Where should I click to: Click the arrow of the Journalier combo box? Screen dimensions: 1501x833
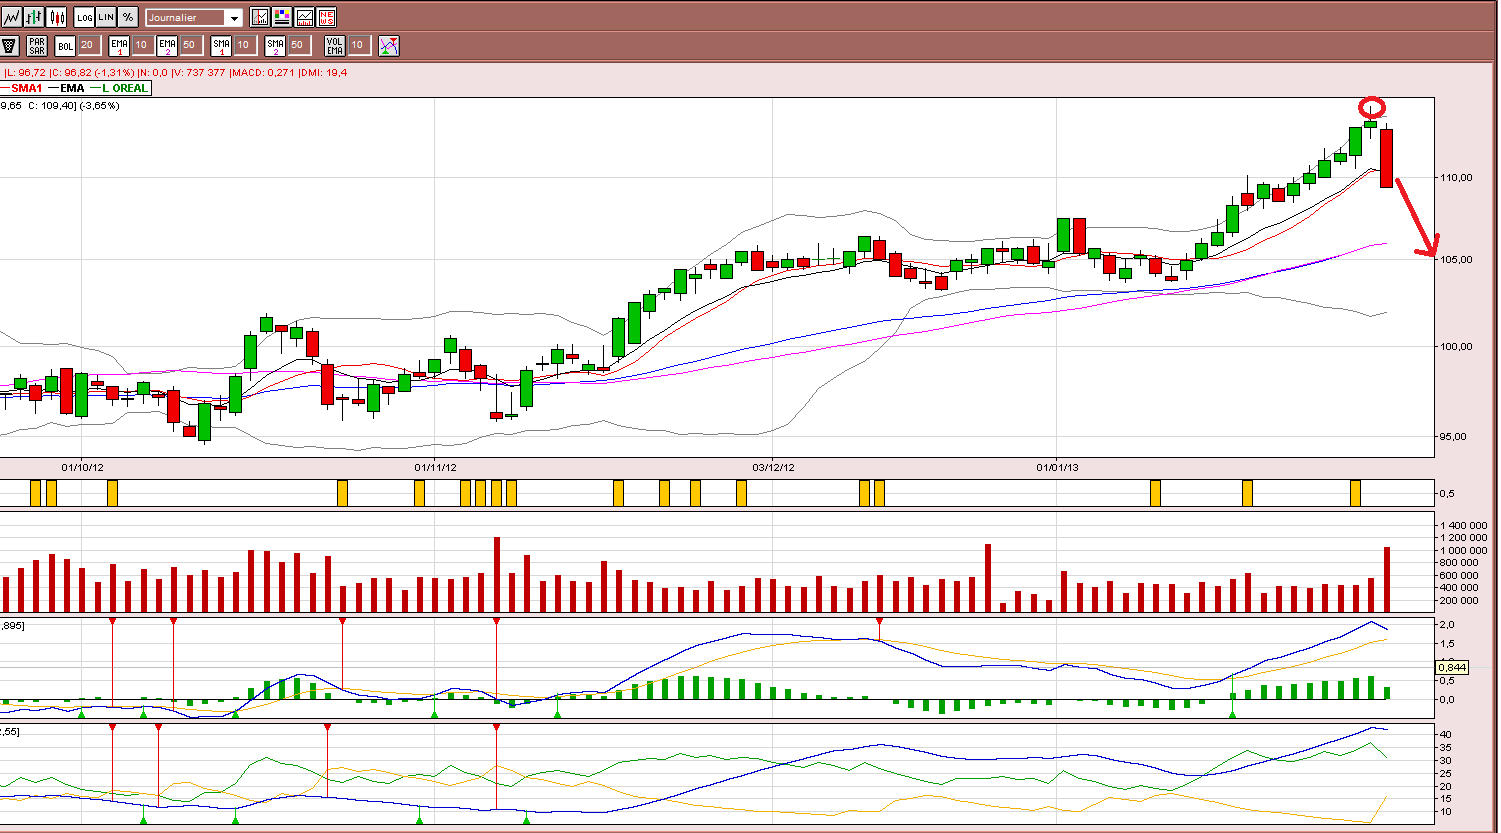click(234, 18)
